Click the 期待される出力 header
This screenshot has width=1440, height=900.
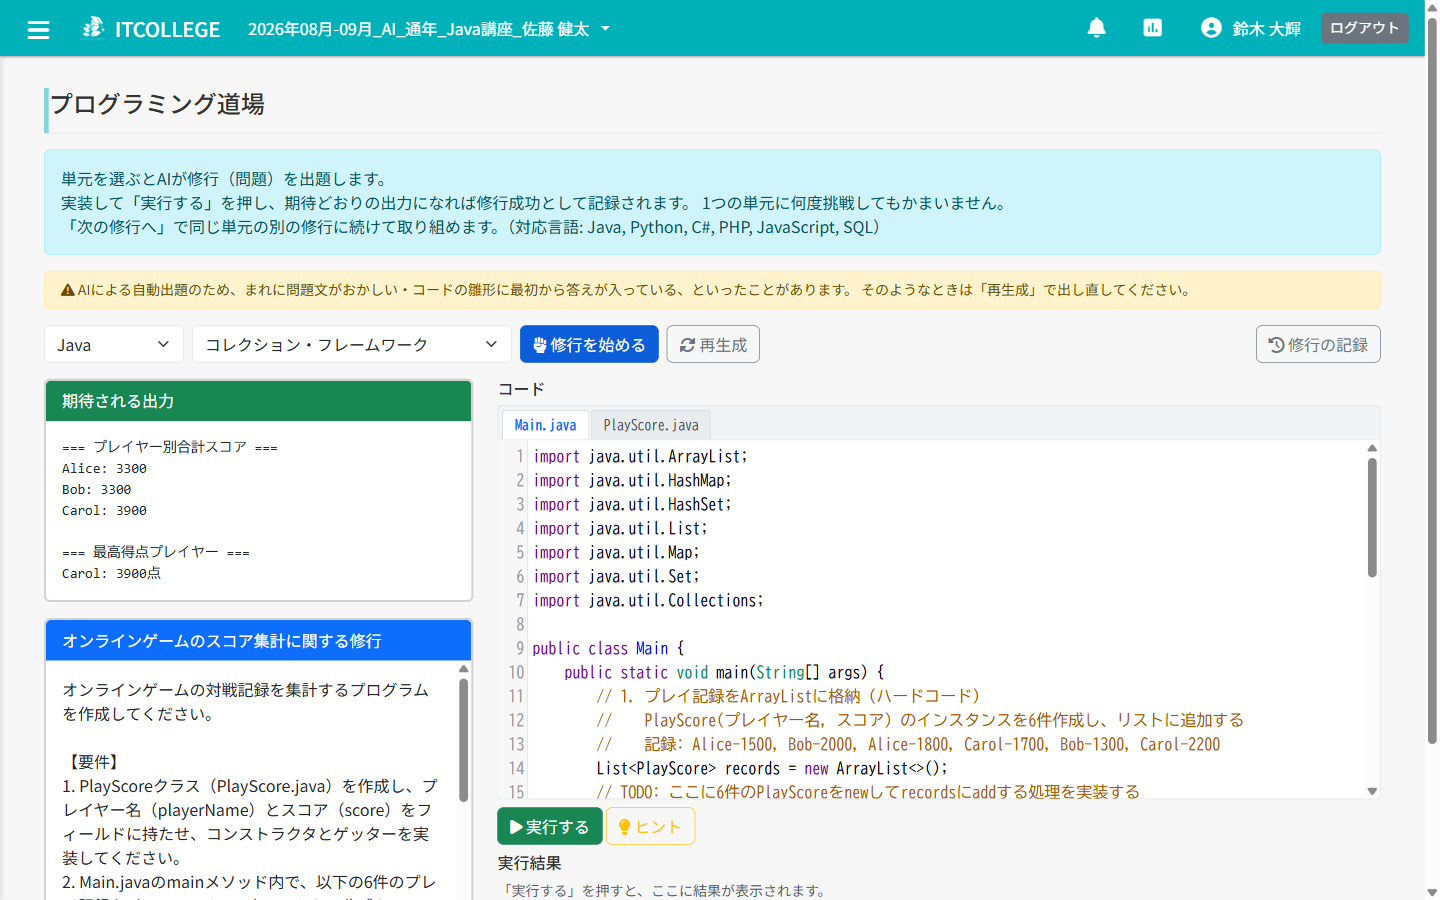pyautogui.click(x=258, y=401)
